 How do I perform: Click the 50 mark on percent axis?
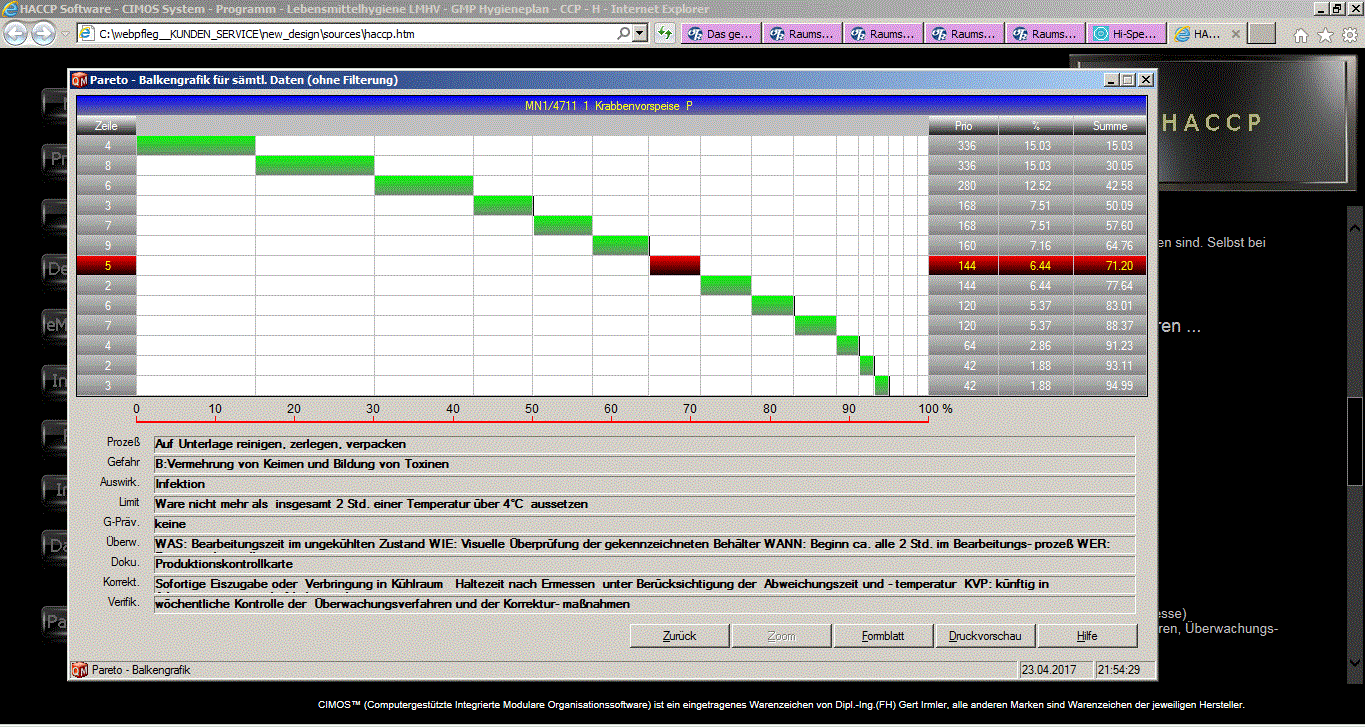[x=531, y=409]
